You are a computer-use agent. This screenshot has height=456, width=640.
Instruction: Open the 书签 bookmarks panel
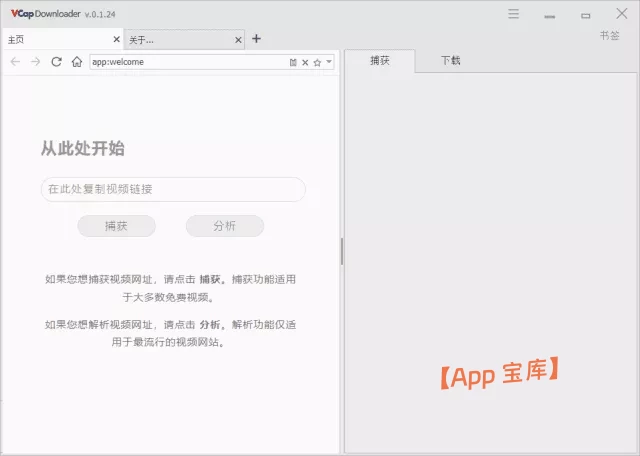[x=609, y=36]
